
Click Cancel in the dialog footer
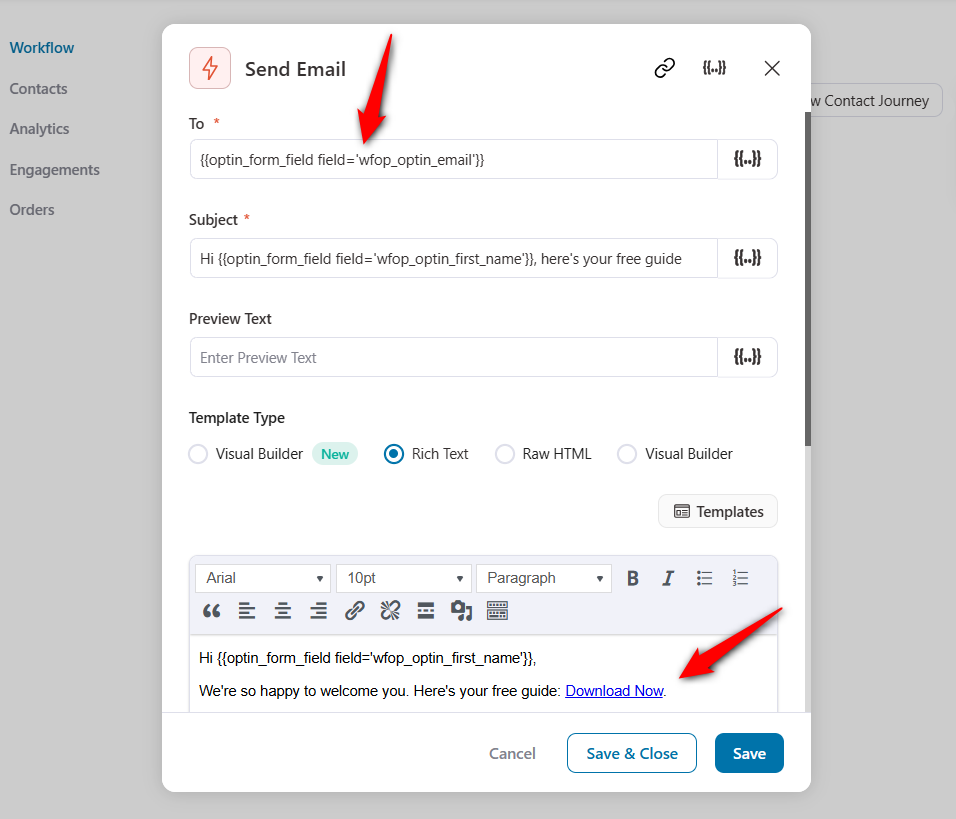512,753
